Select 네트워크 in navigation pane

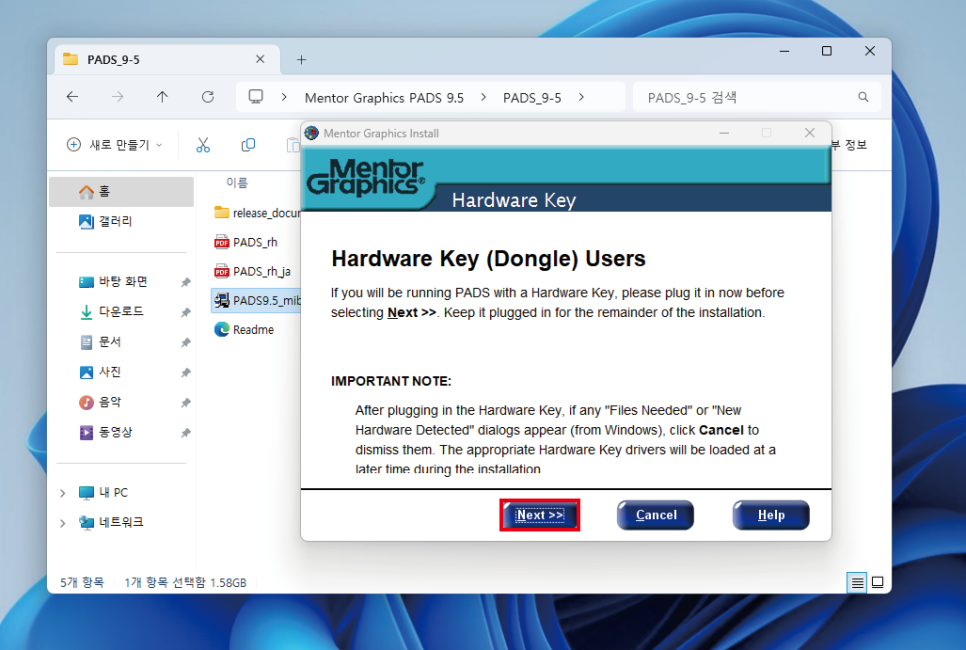click(112, 522)
